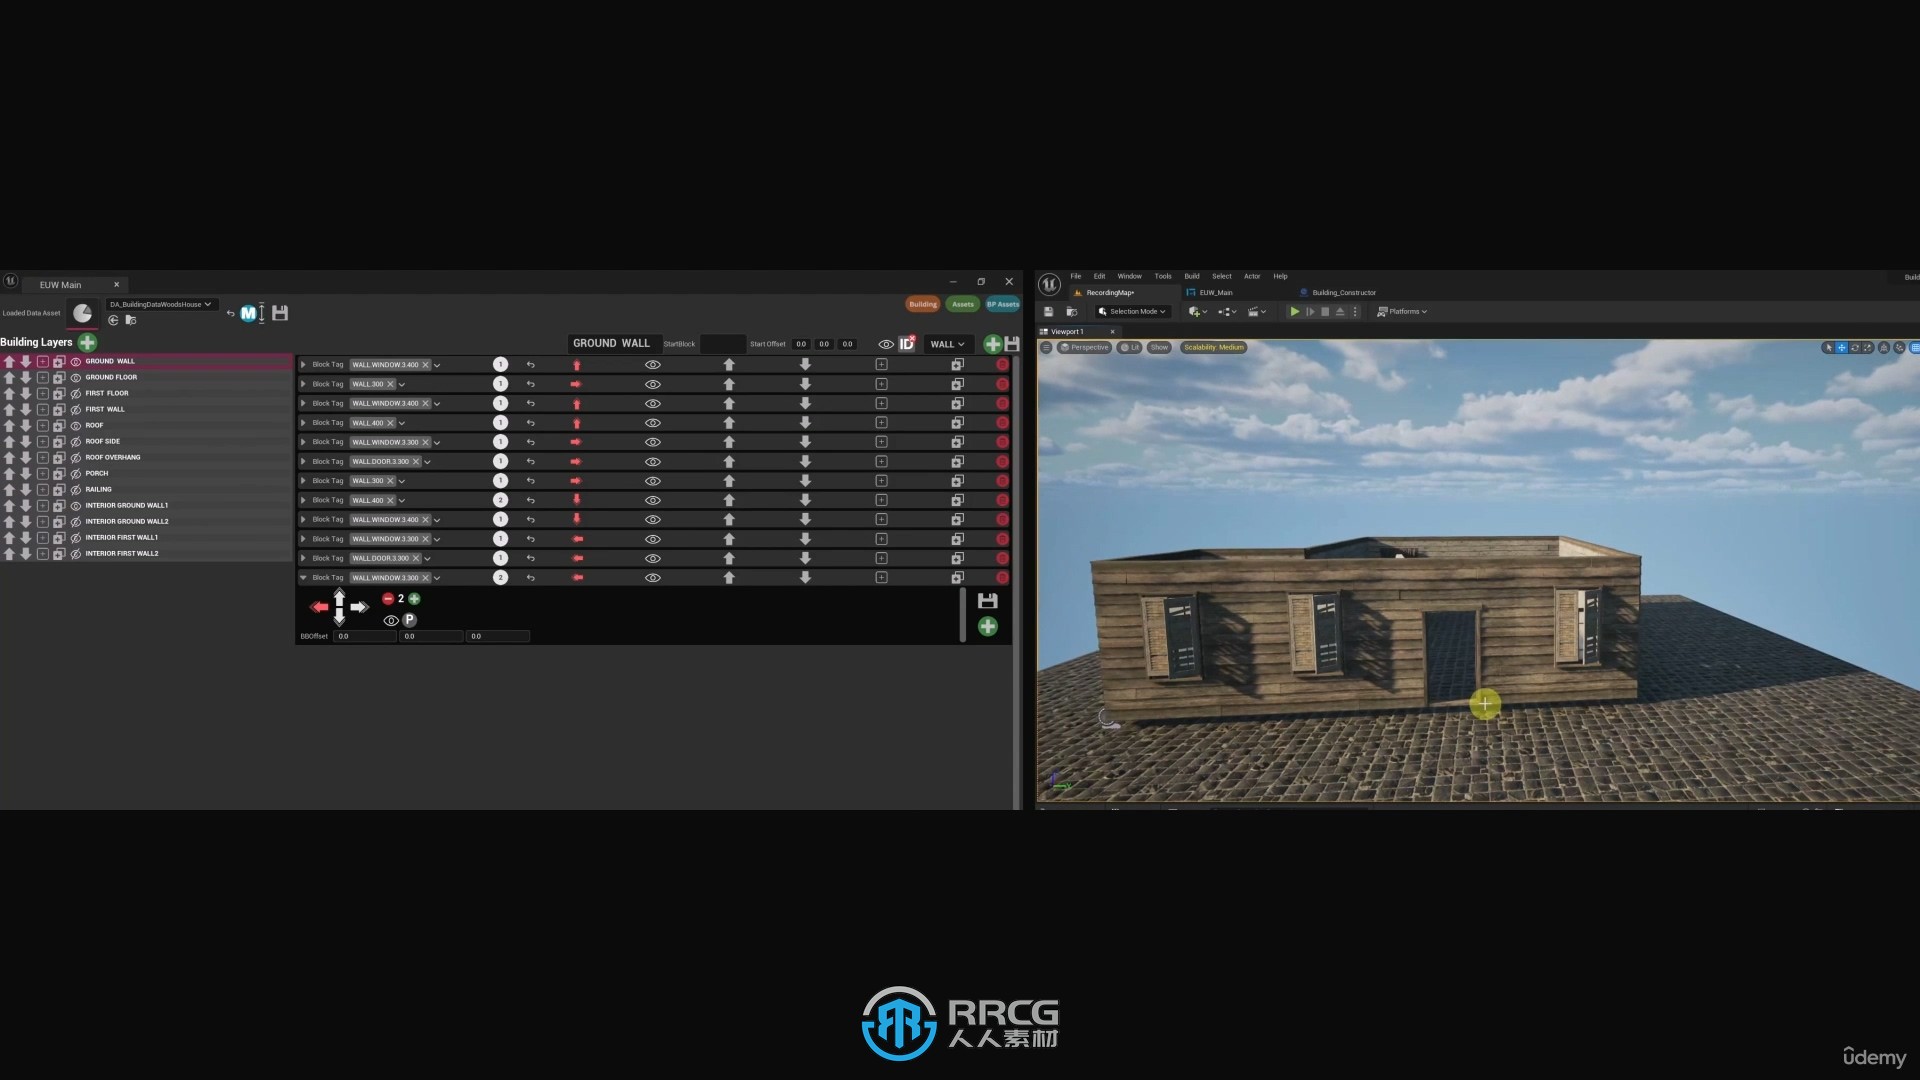Add a new building layer with green plus
The width and height of the screenshot is (1920, 1080).
click(x=88, y=342)
